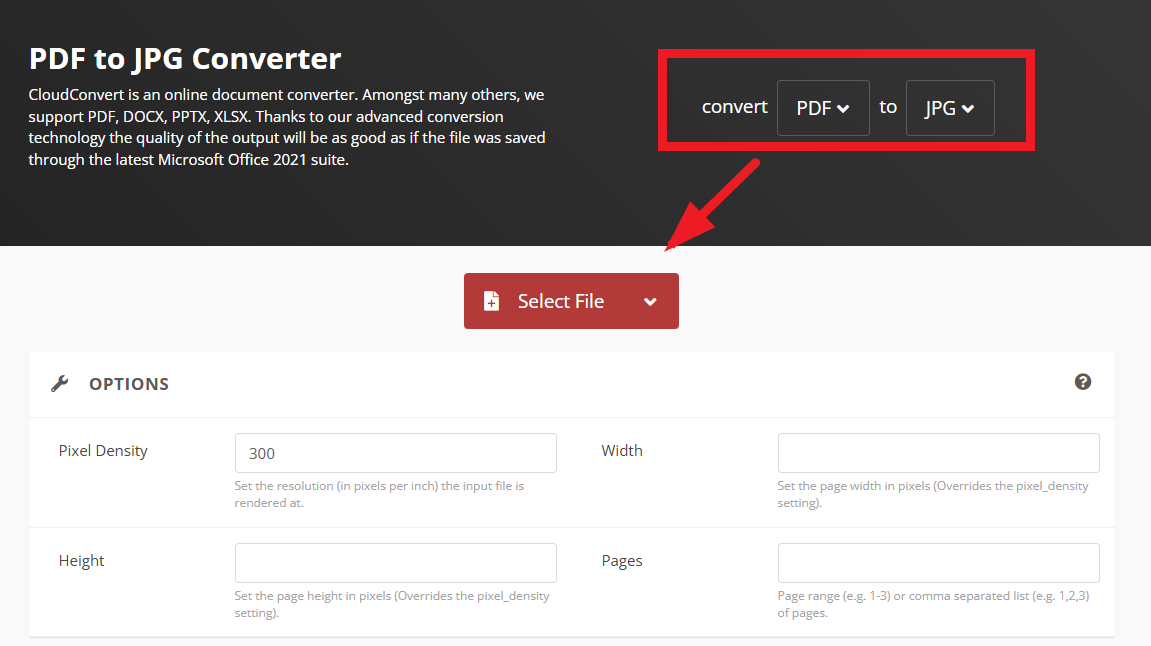Click the CloudConvert description paragraph
This screenshot has width=1151, height=646.
287,127
